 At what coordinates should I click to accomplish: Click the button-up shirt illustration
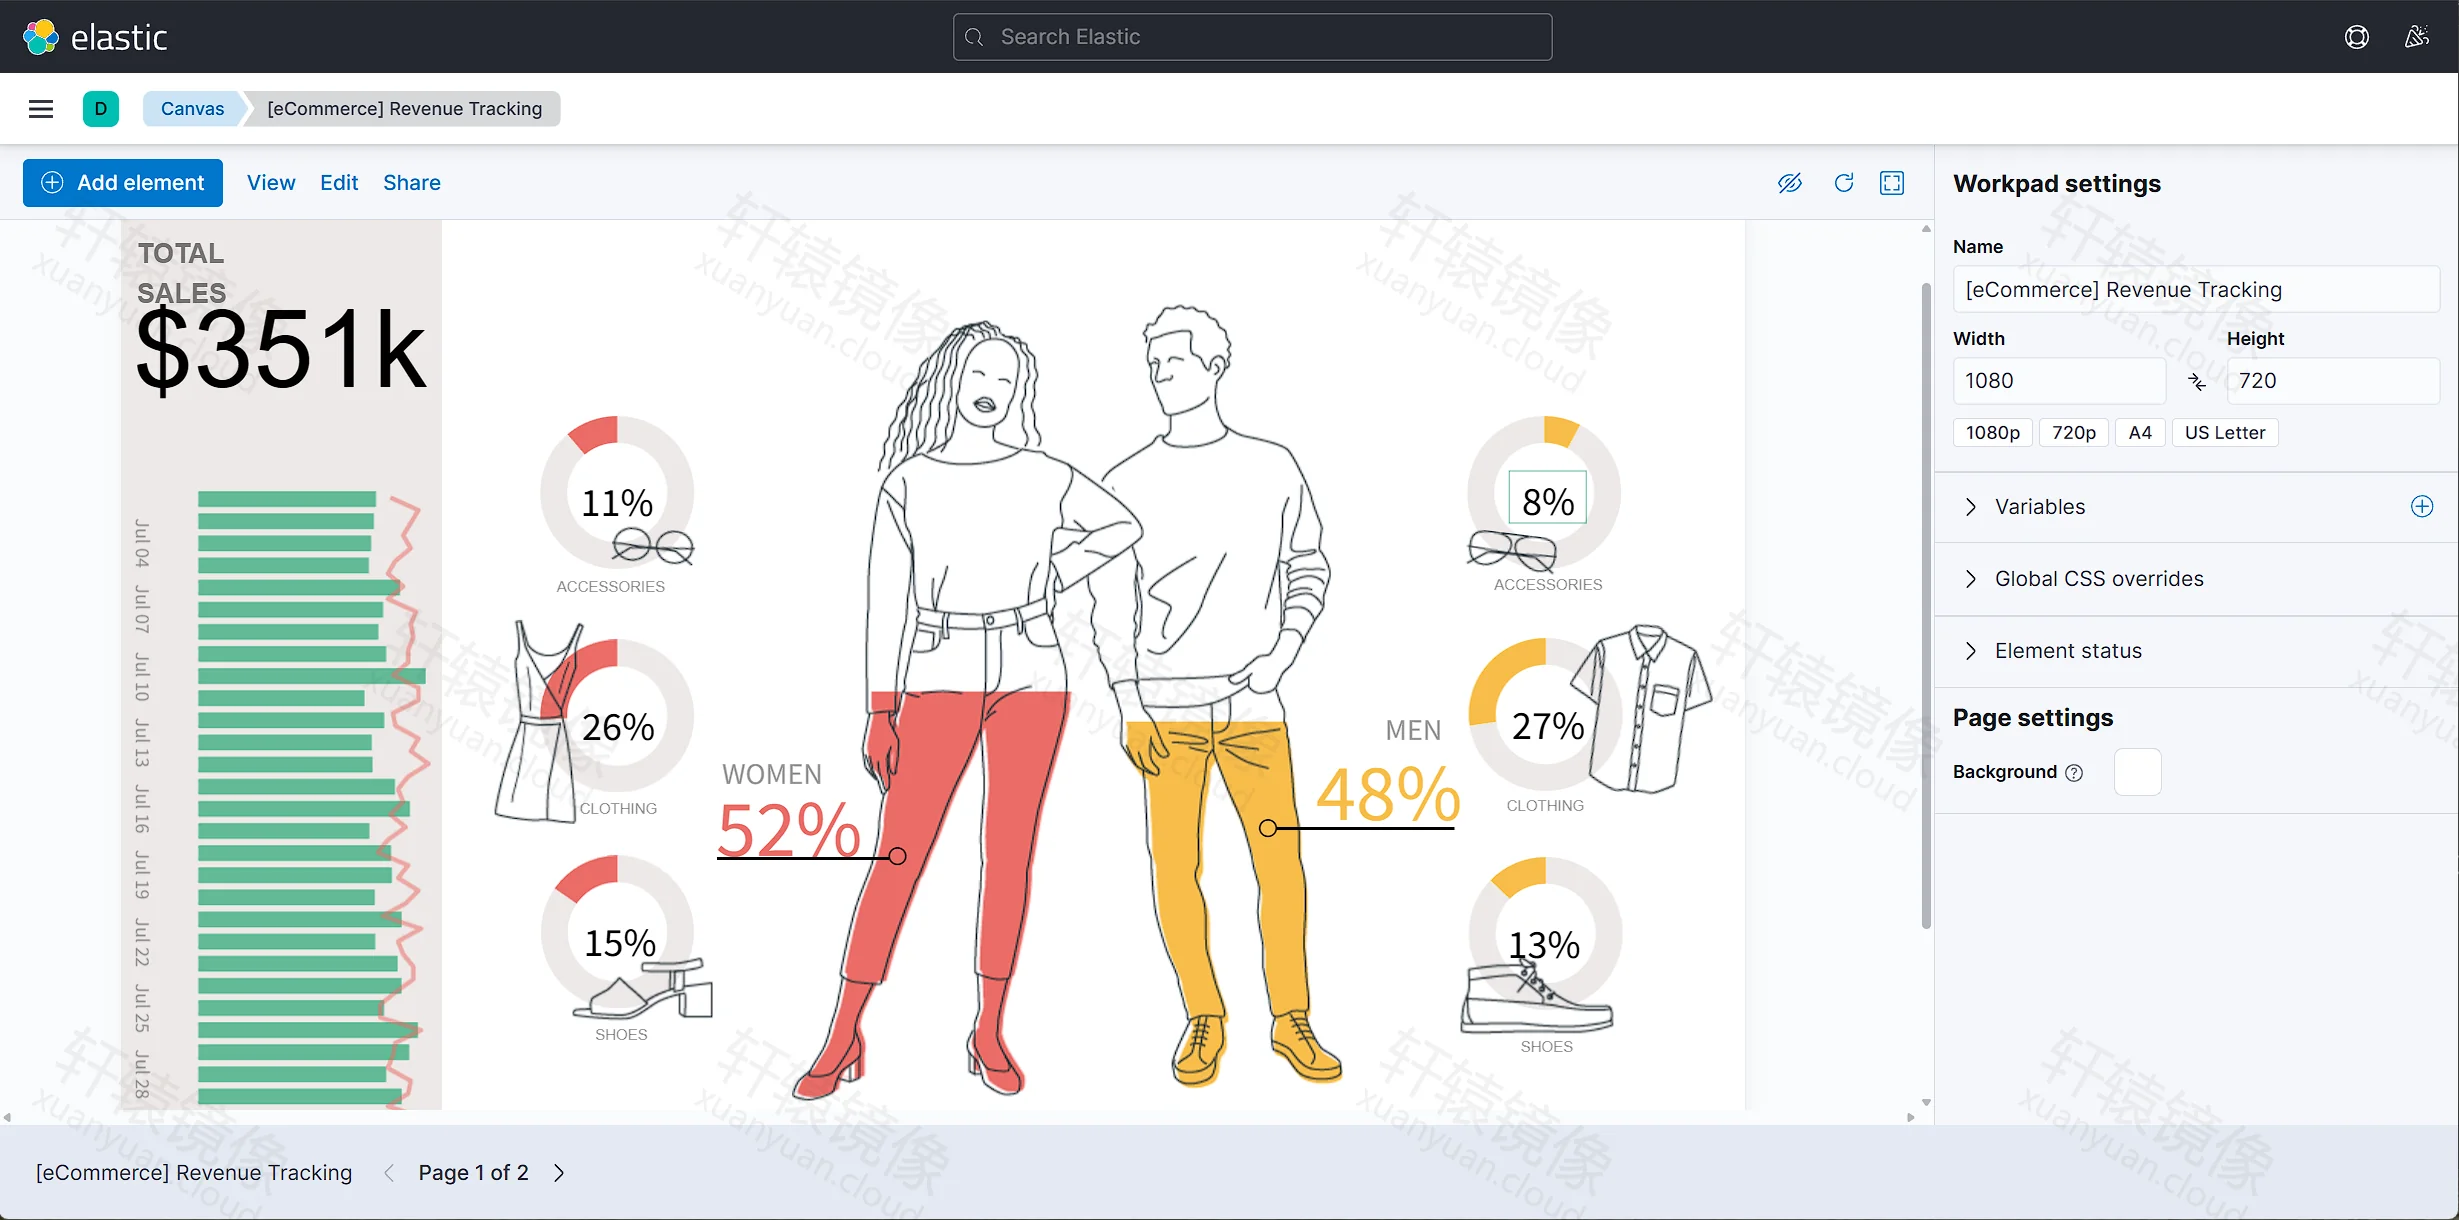[x=1642, y=709]
